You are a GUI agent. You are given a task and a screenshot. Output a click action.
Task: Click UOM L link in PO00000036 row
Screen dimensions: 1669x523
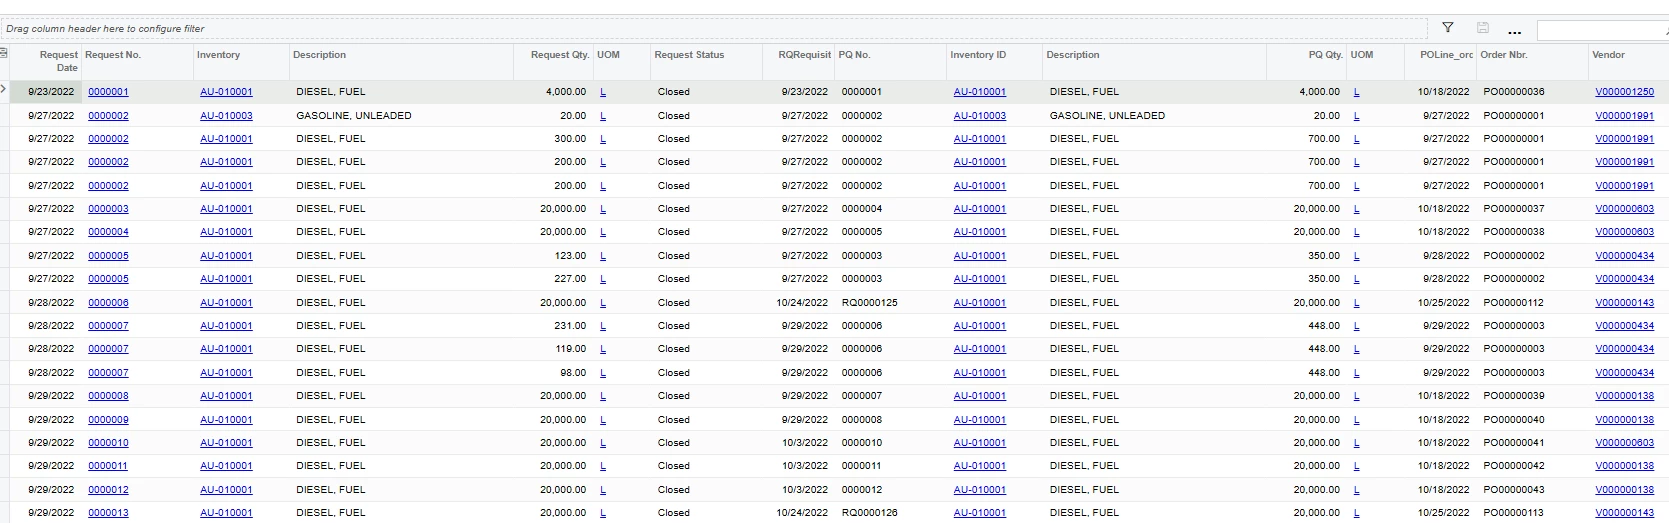click(x=1356, y=92)
